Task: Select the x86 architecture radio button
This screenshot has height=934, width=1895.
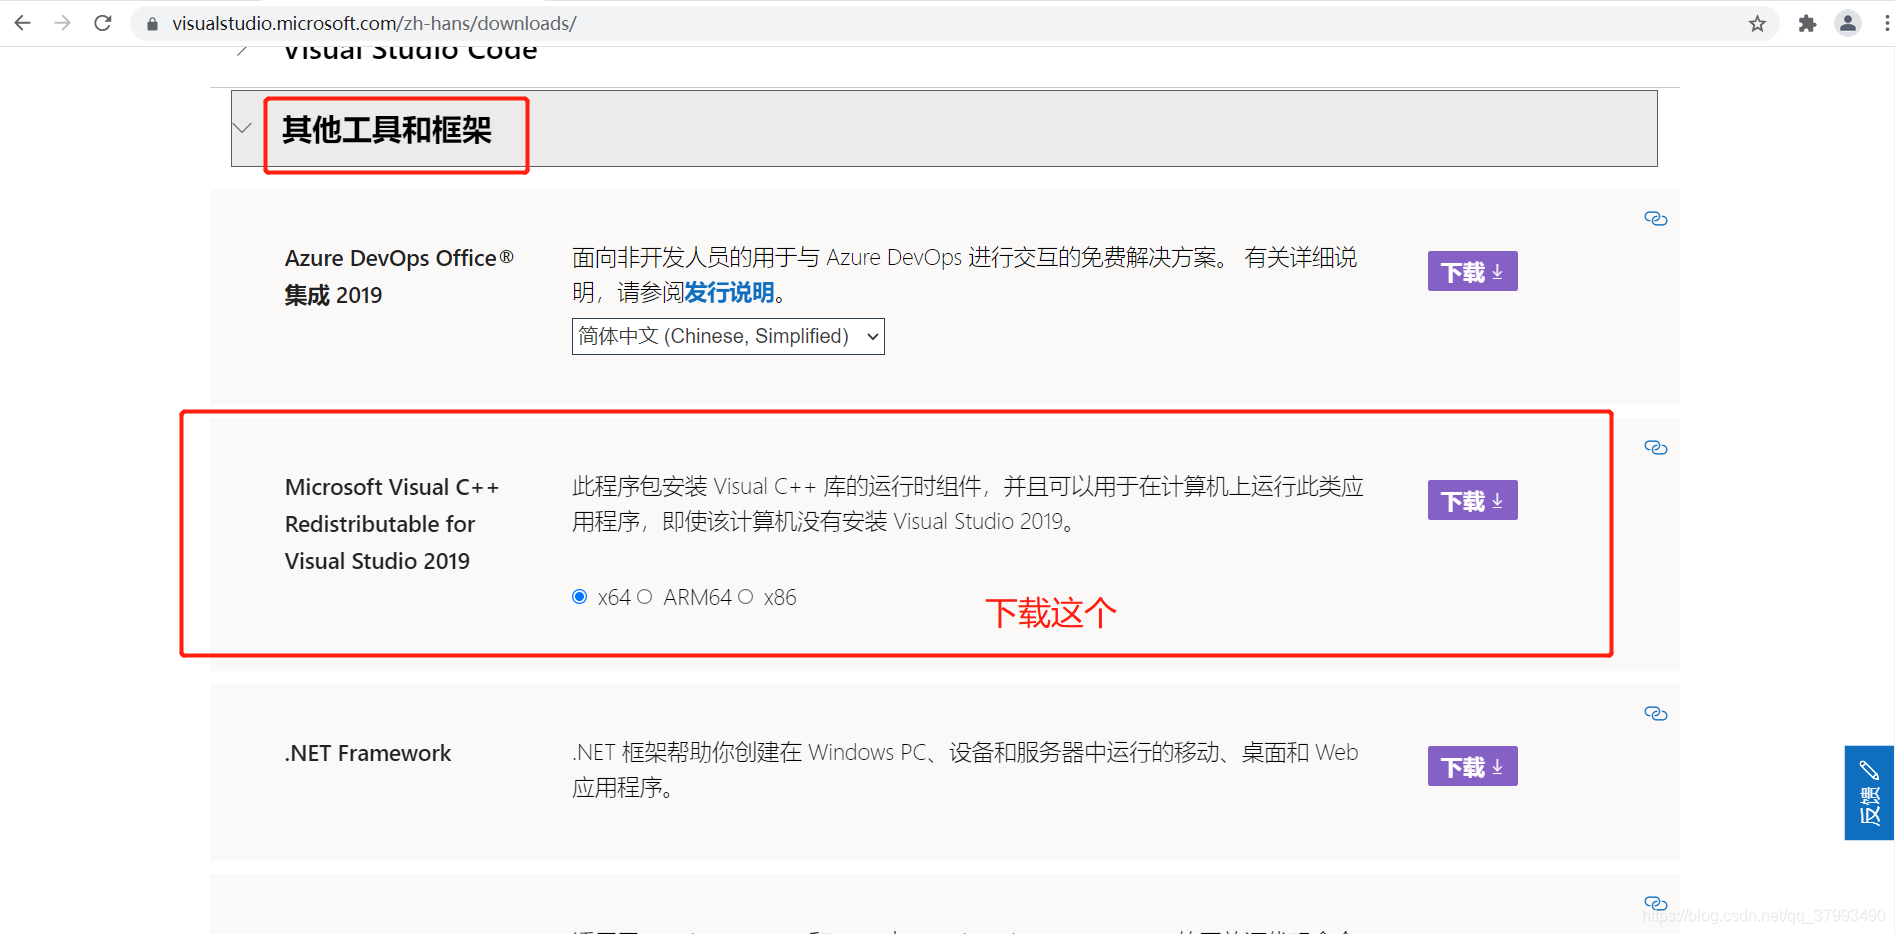Action: point(746,597)
